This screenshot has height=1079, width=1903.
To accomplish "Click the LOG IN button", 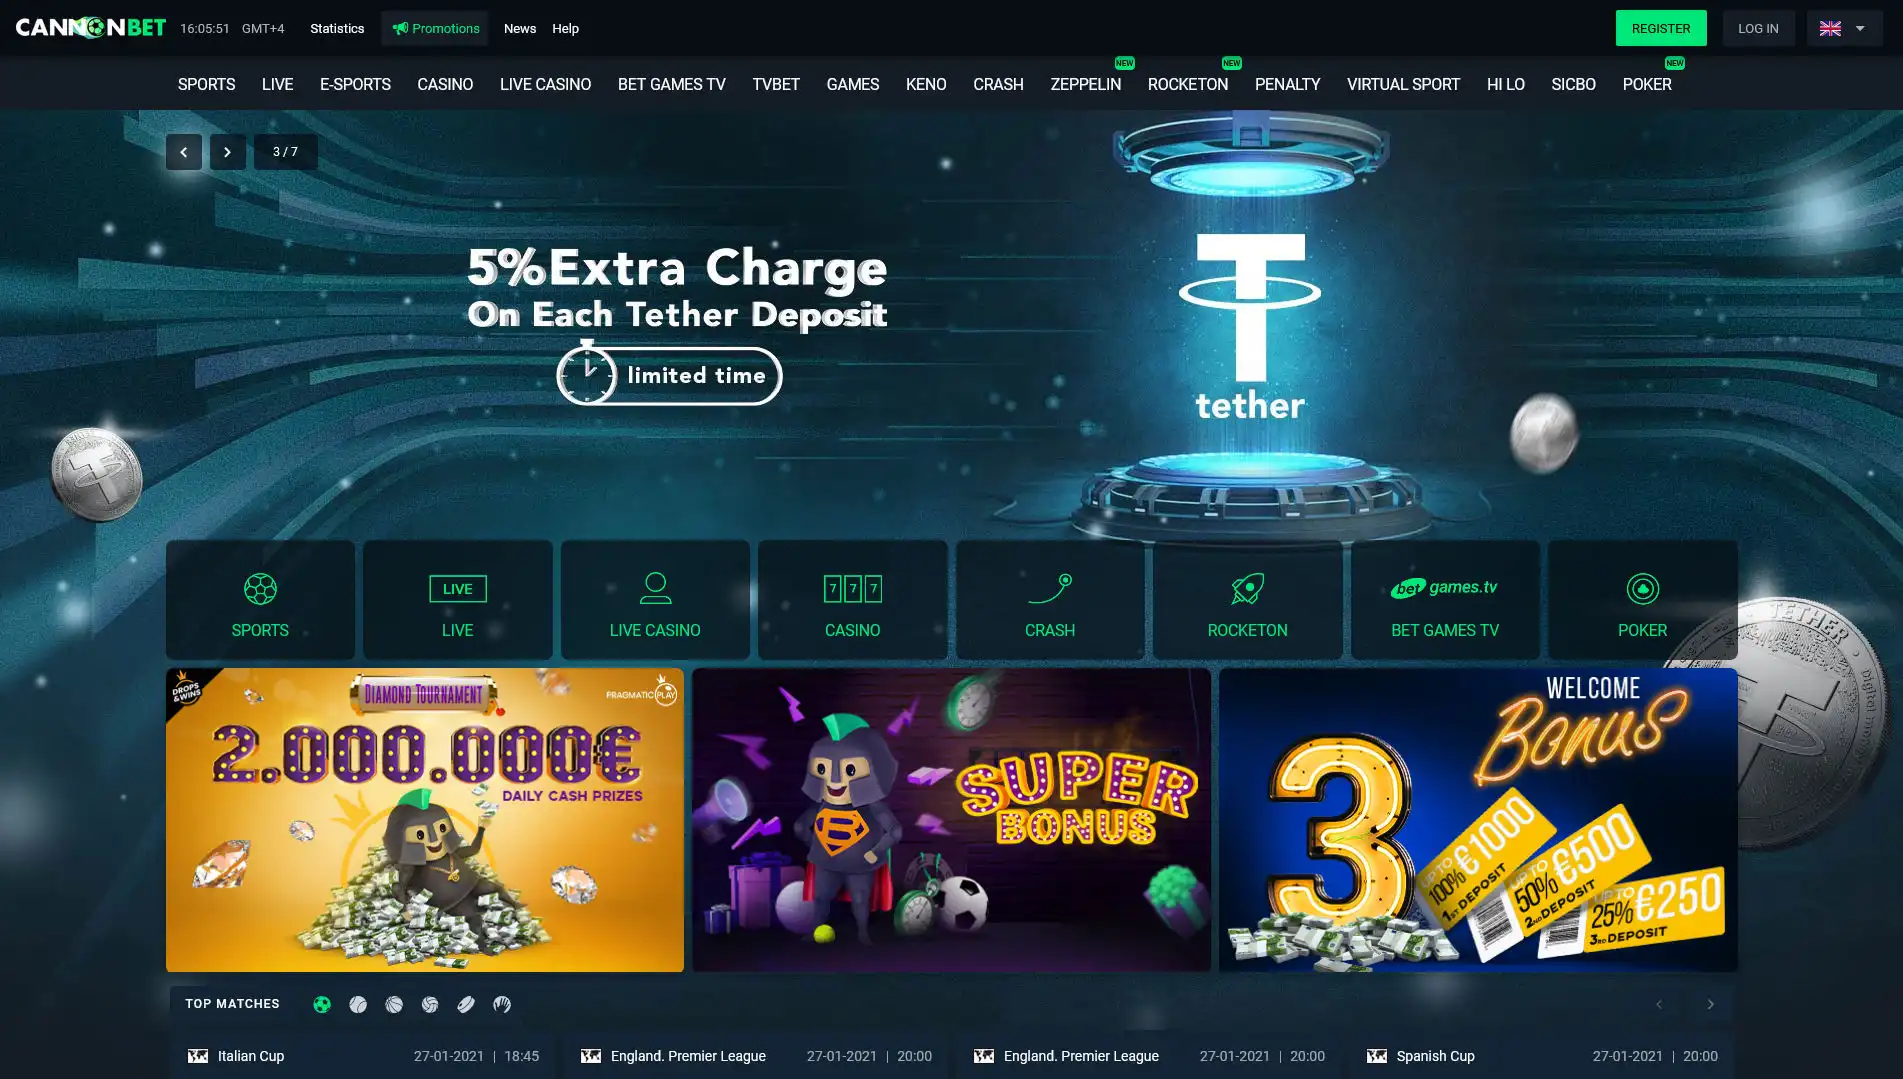I will (1758, 28).
